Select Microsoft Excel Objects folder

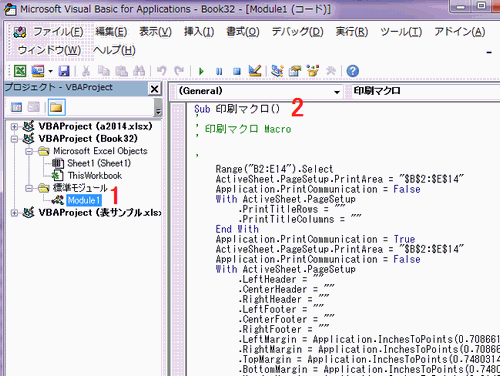pos(100,151)
